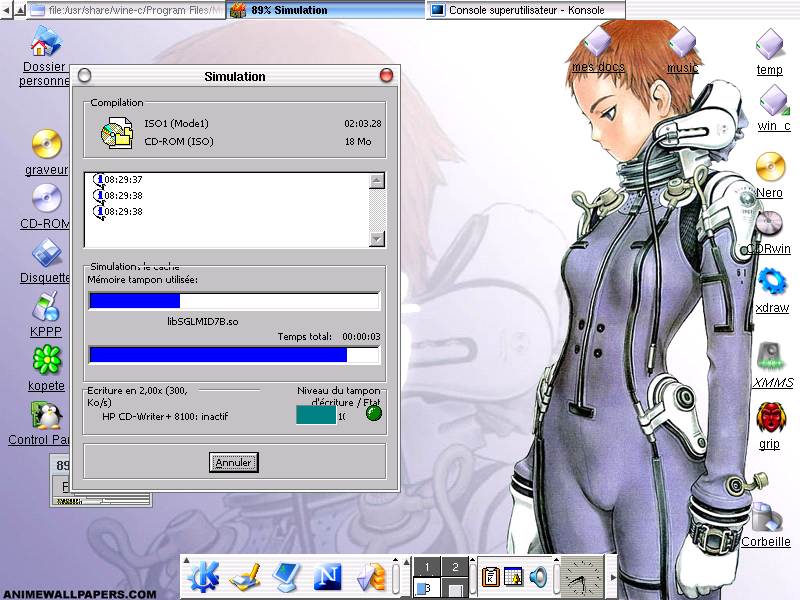Viewport: 800px width, 600px height.
Task: Expand the panel right-side hide arrow
Action: (613, 577)
